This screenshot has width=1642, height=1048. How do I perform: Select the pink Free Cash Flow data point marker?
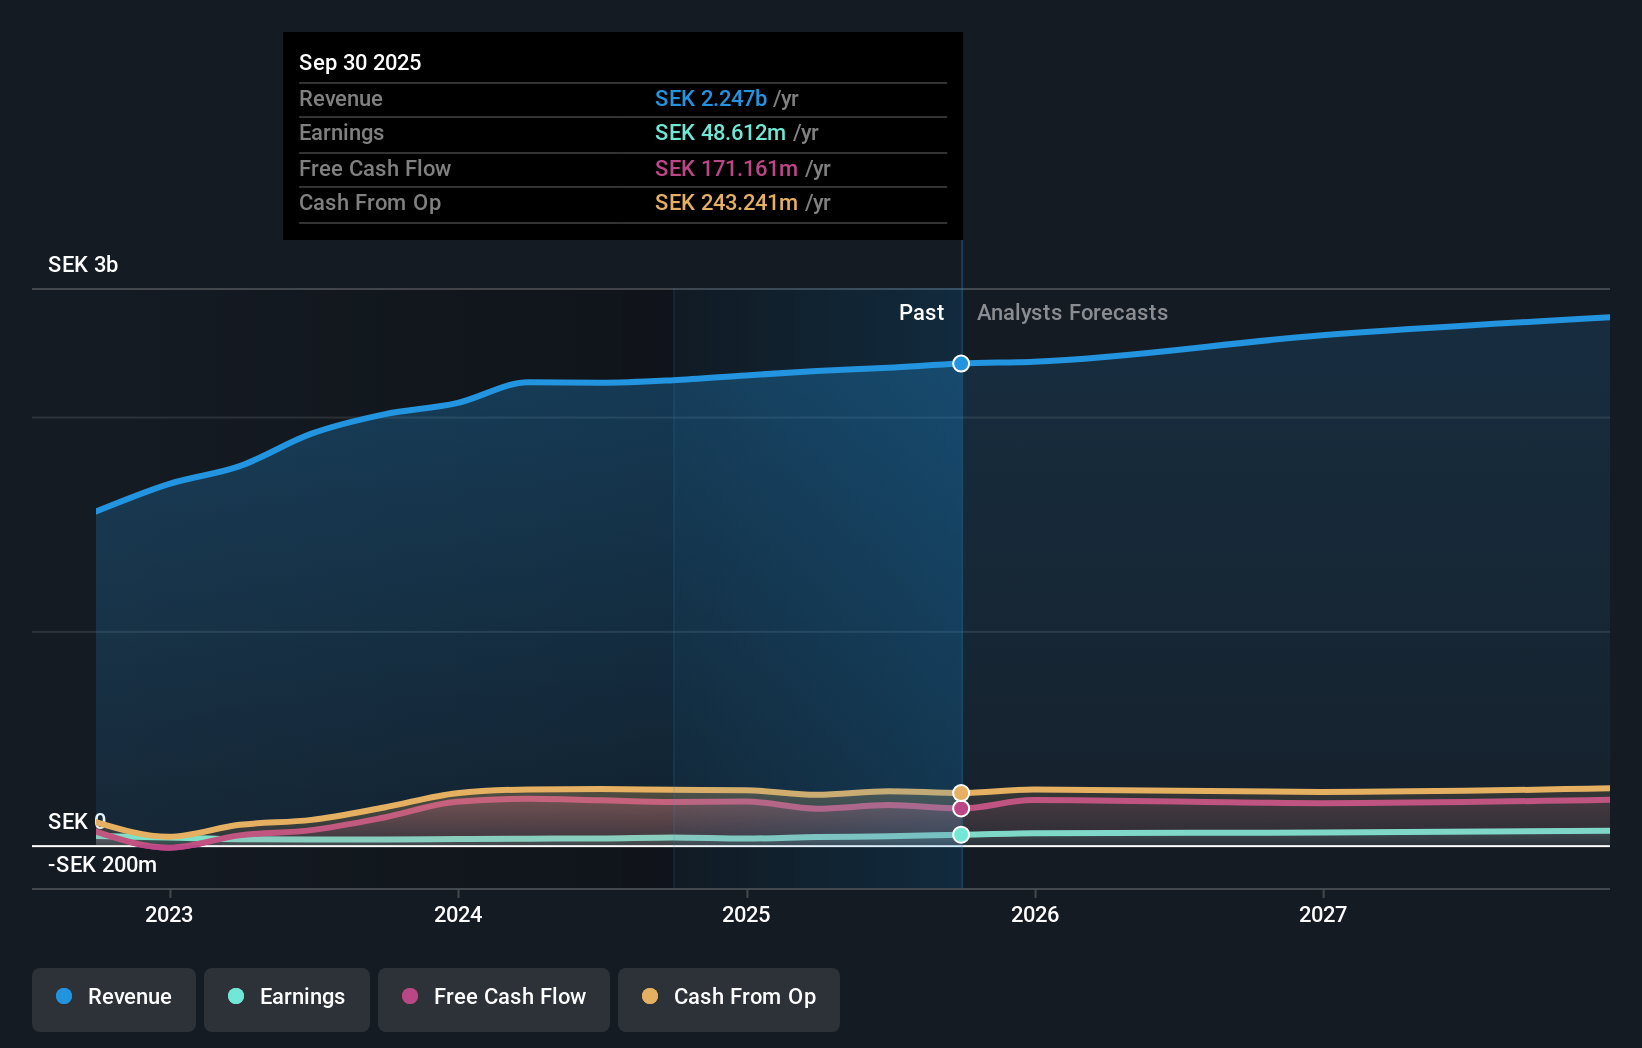tap(961, 808)
